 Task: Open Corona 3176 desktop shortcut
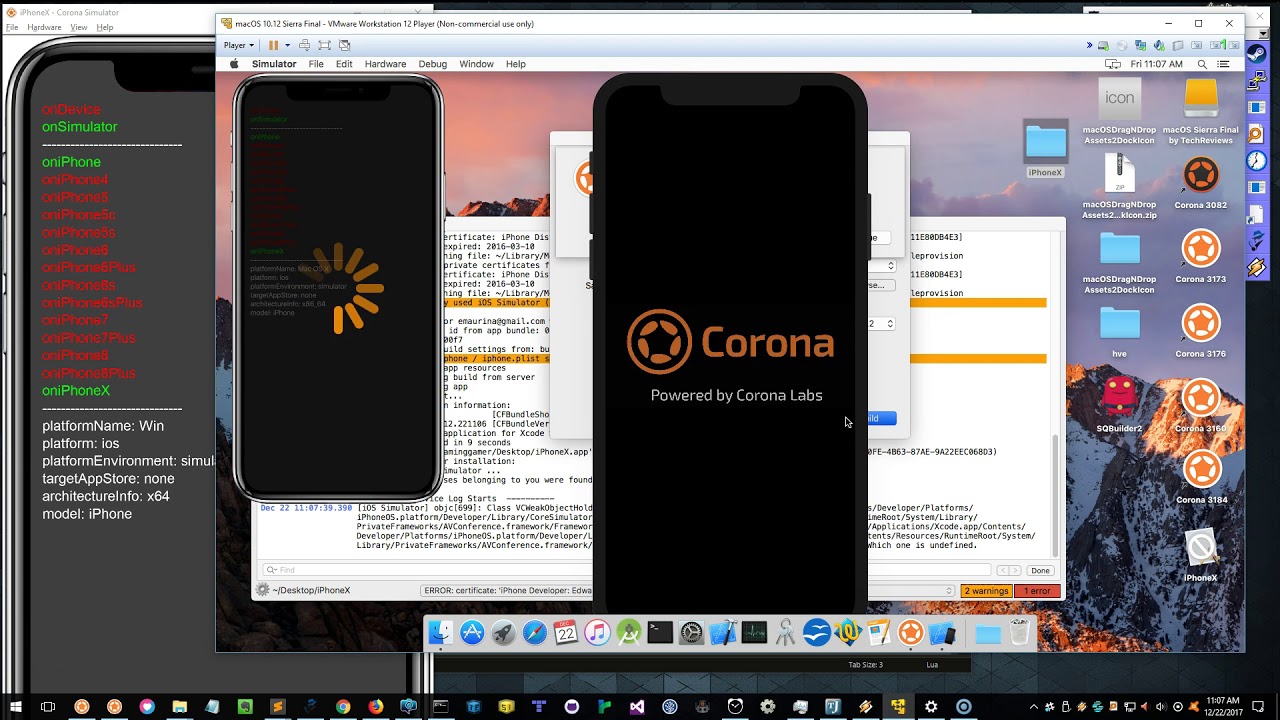(x=1201, y=325)
